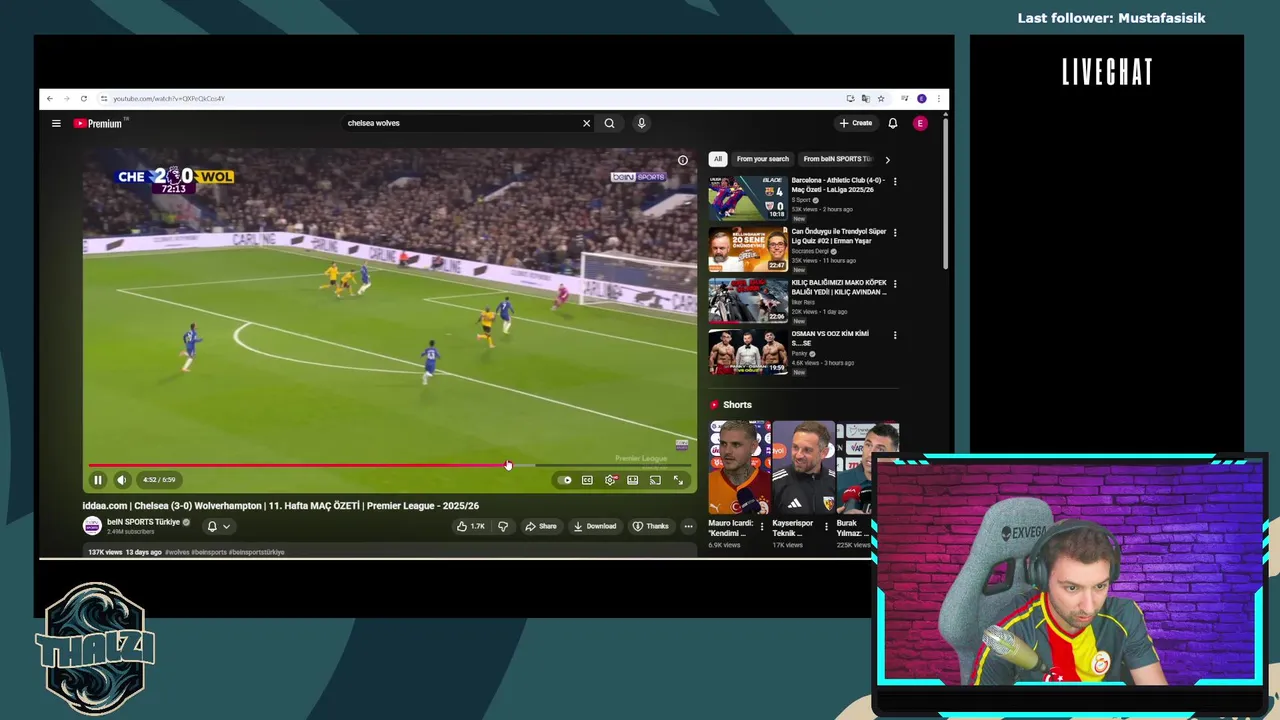Open more actions ellipsis below video
The image size is (1280, 720).
688,526
